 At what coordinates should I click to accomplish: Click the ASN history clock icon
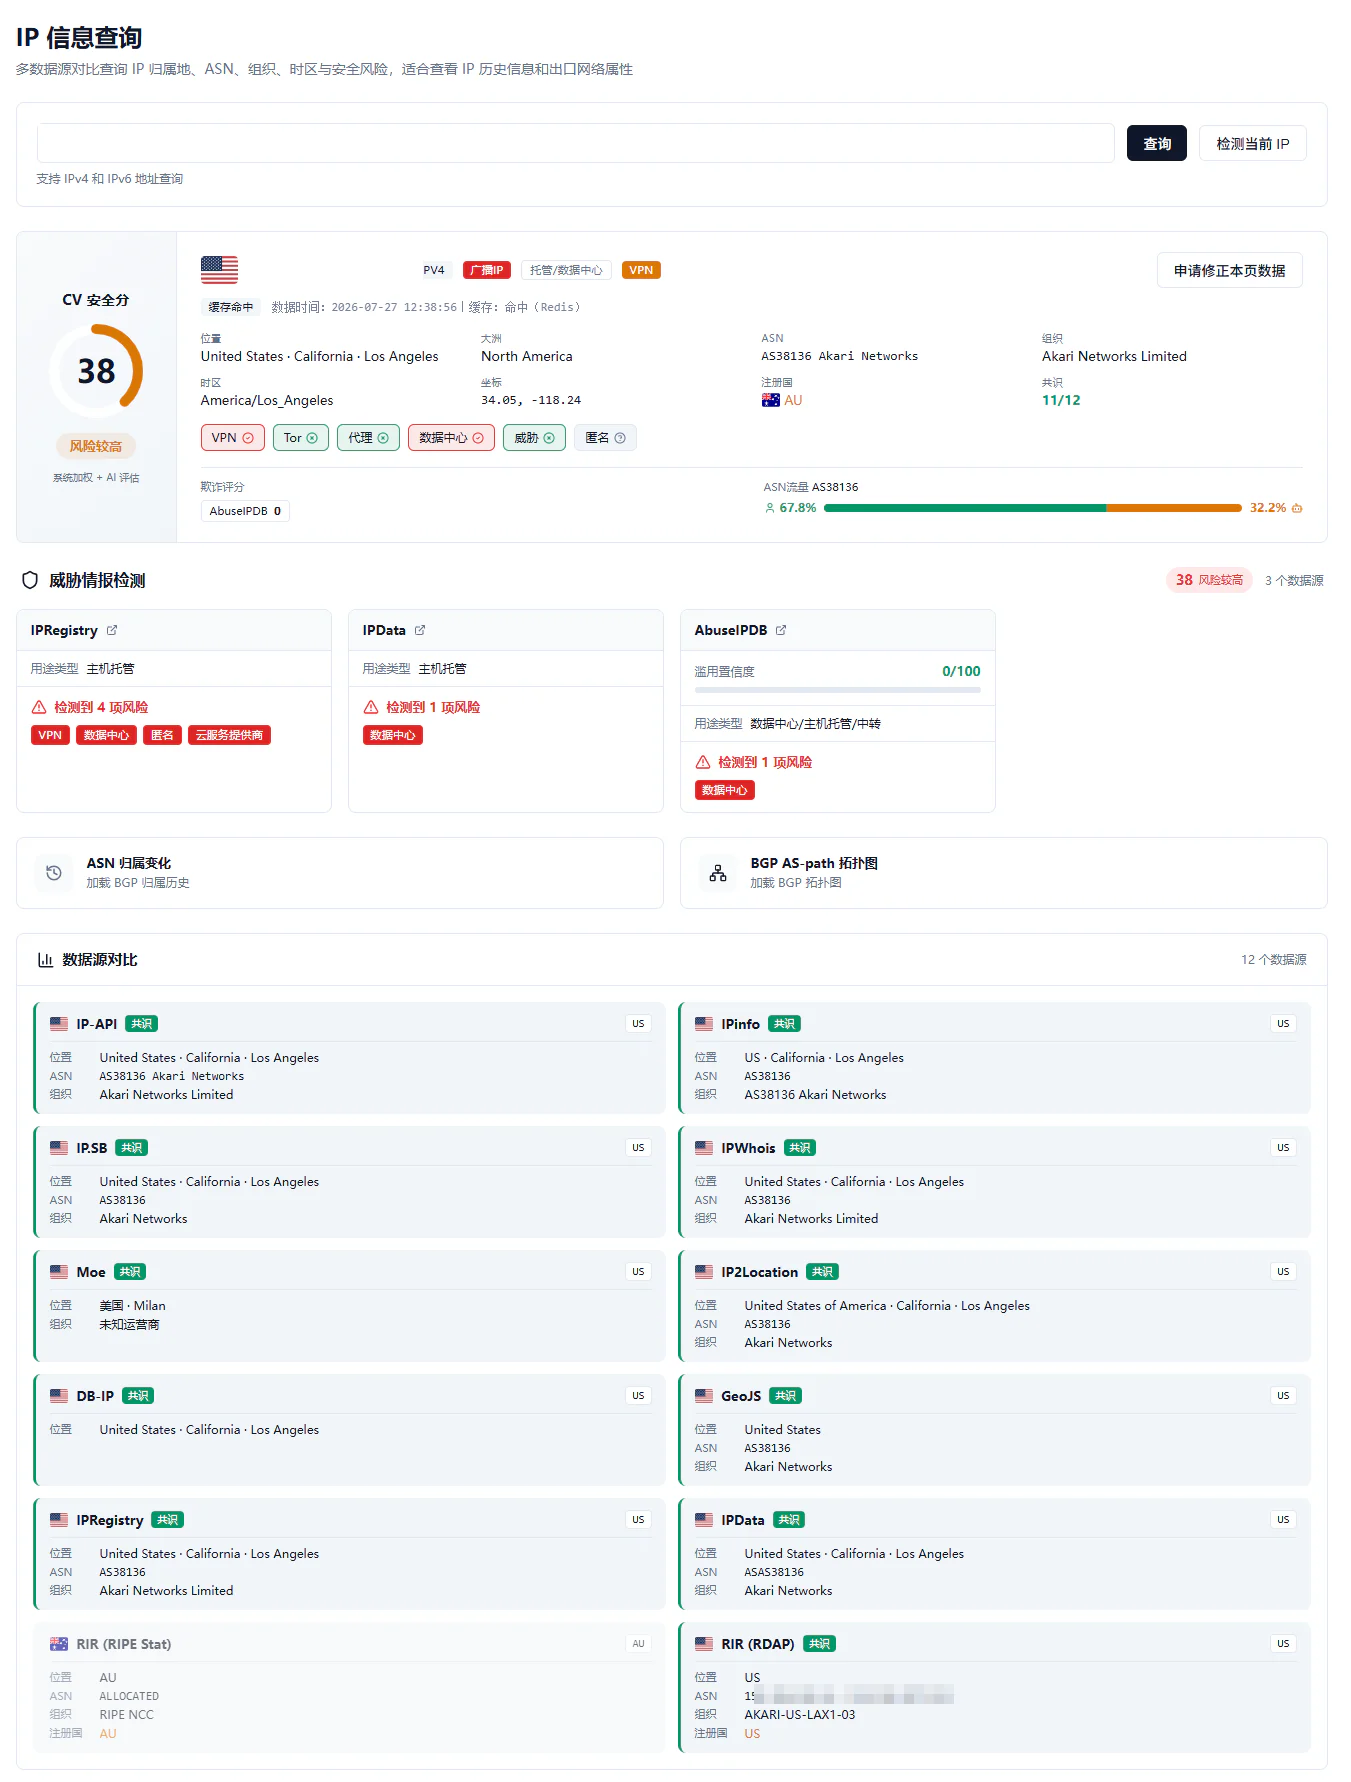point(54,873)
